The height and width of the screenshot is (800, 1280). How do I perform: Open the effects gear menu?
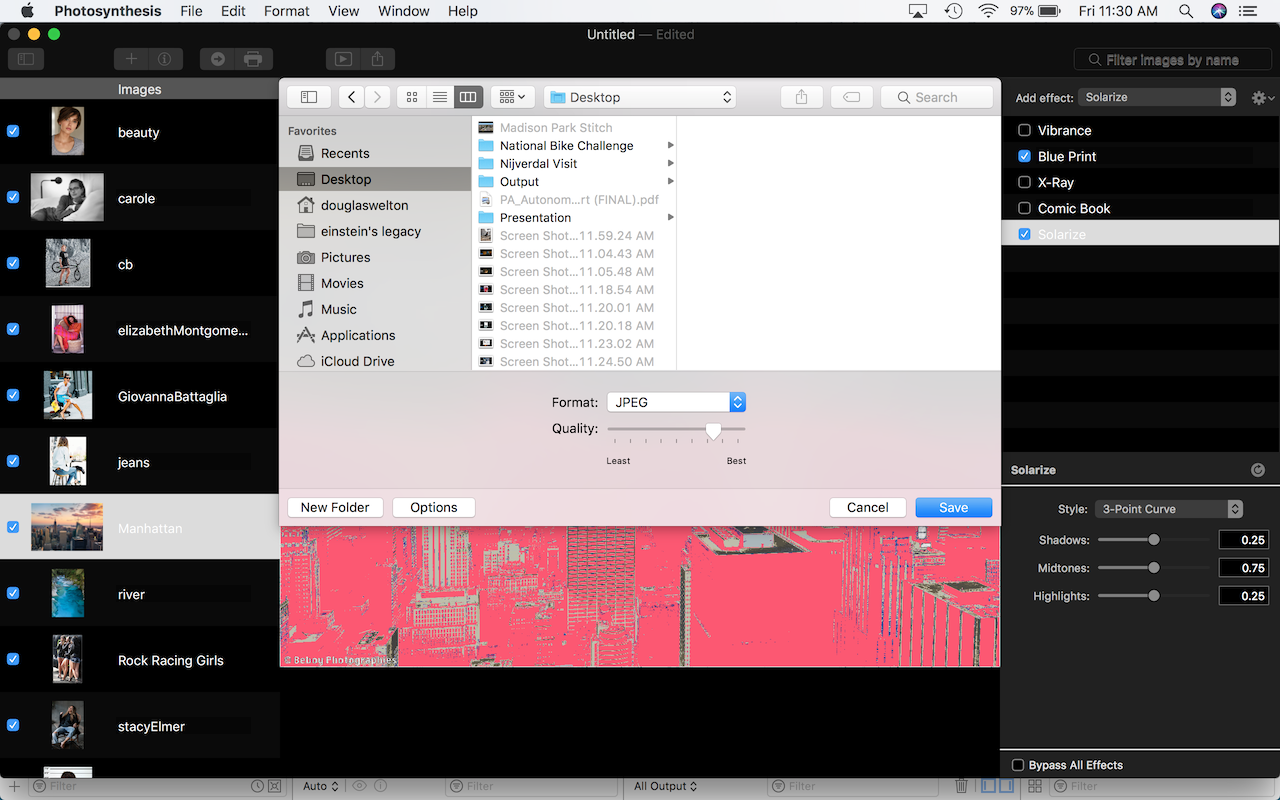(1263, 98)
